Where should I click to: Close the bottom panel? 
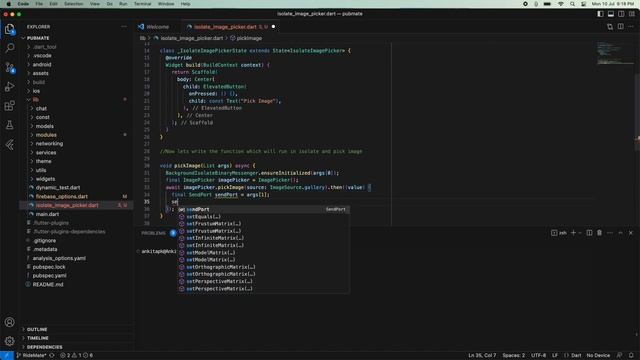631,233
